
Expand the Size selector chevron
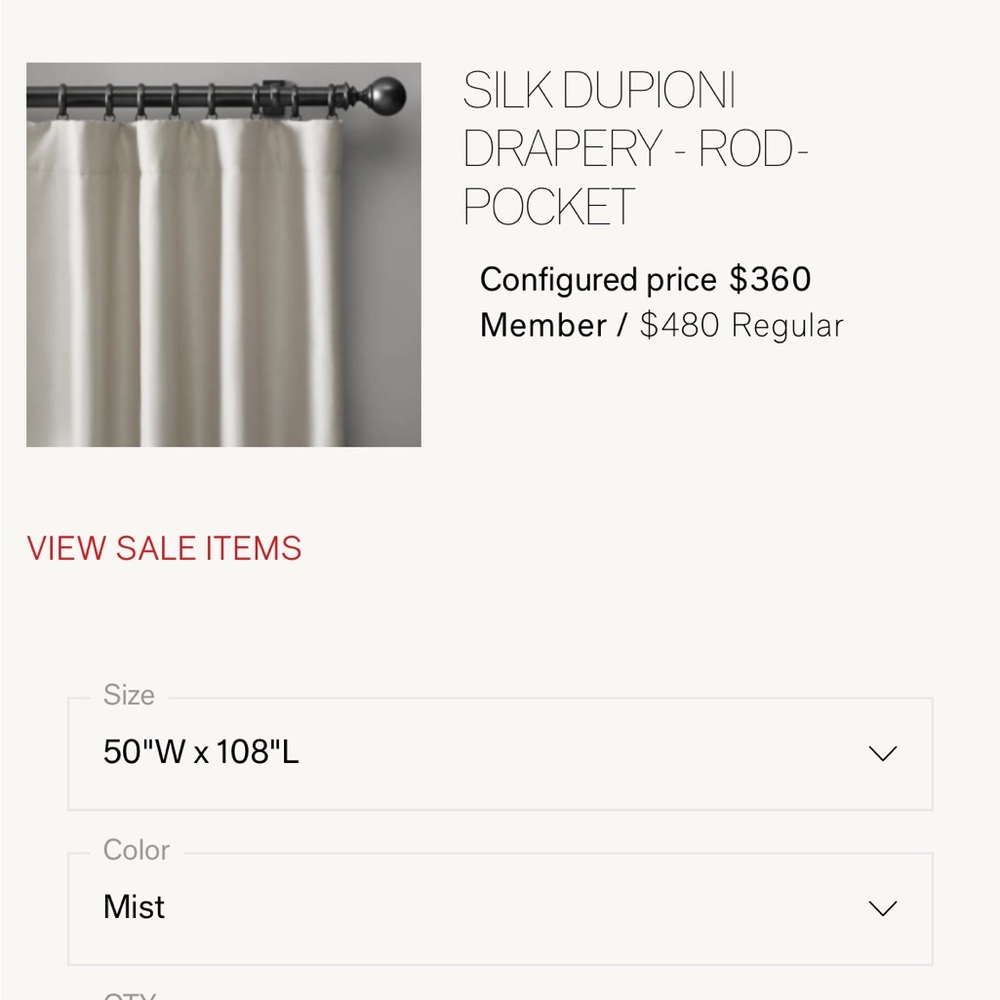pyautogui.click(x=881, y=754)
